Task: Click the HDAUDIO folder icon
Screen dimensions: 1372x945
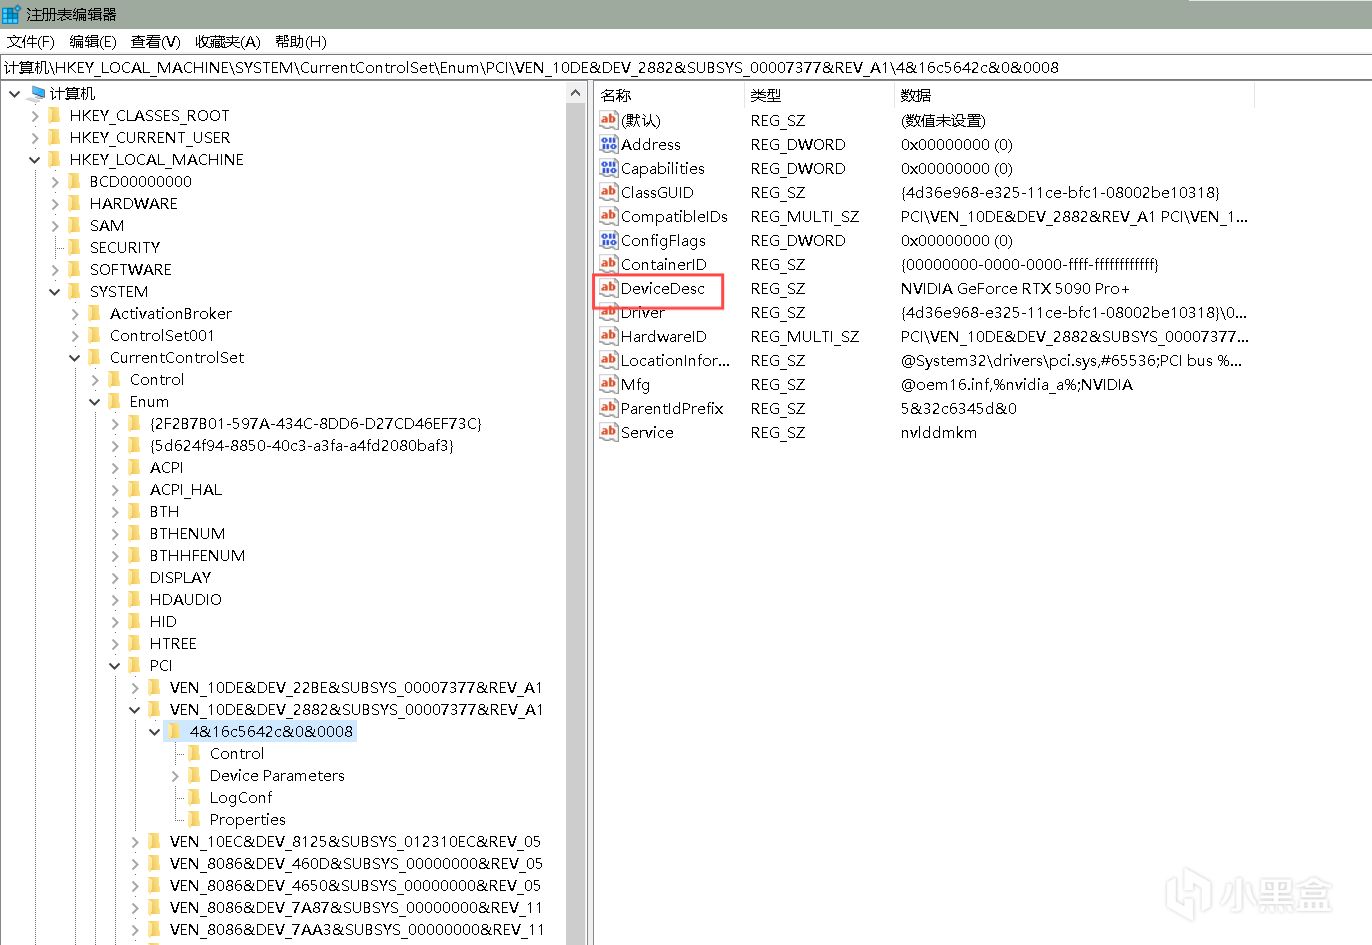Action: click(x=135, y=599)
